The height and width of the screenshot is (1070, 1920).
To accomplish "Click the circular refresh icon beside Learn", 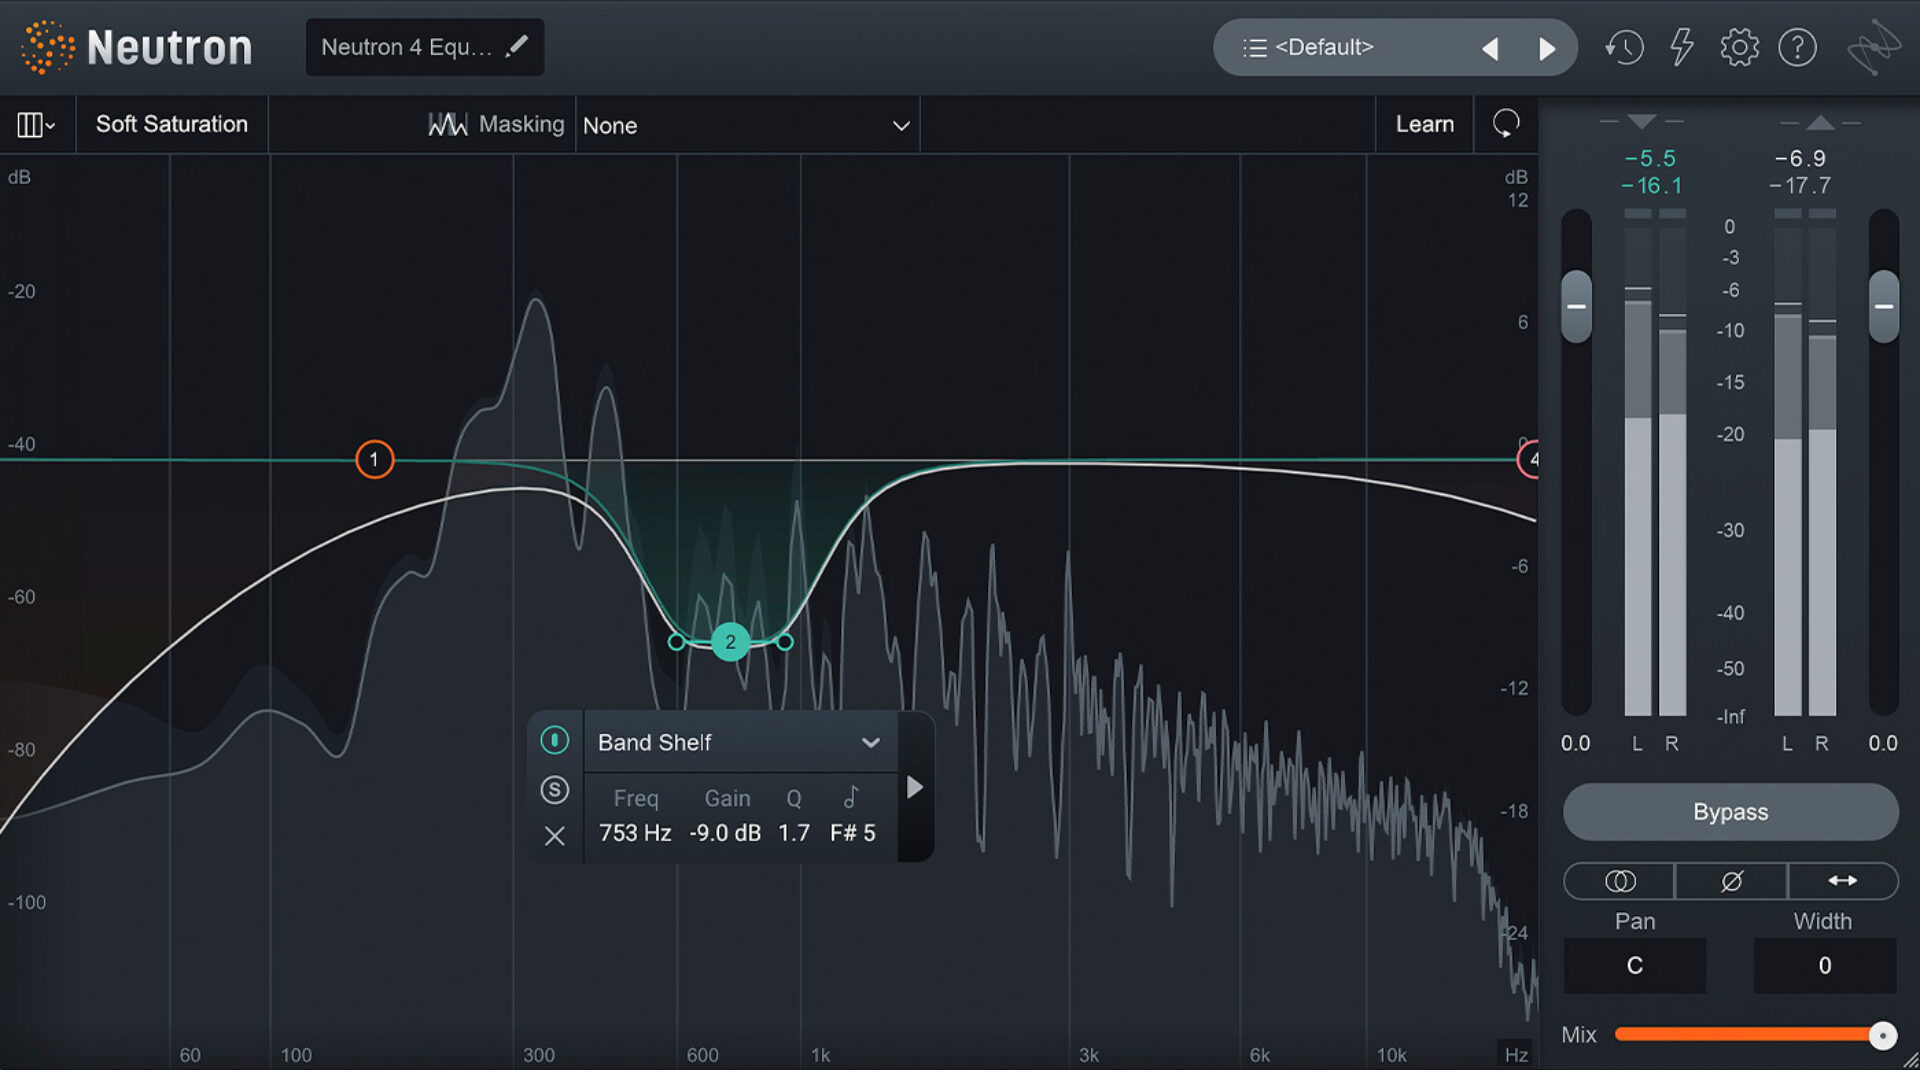I will 1506,124.
